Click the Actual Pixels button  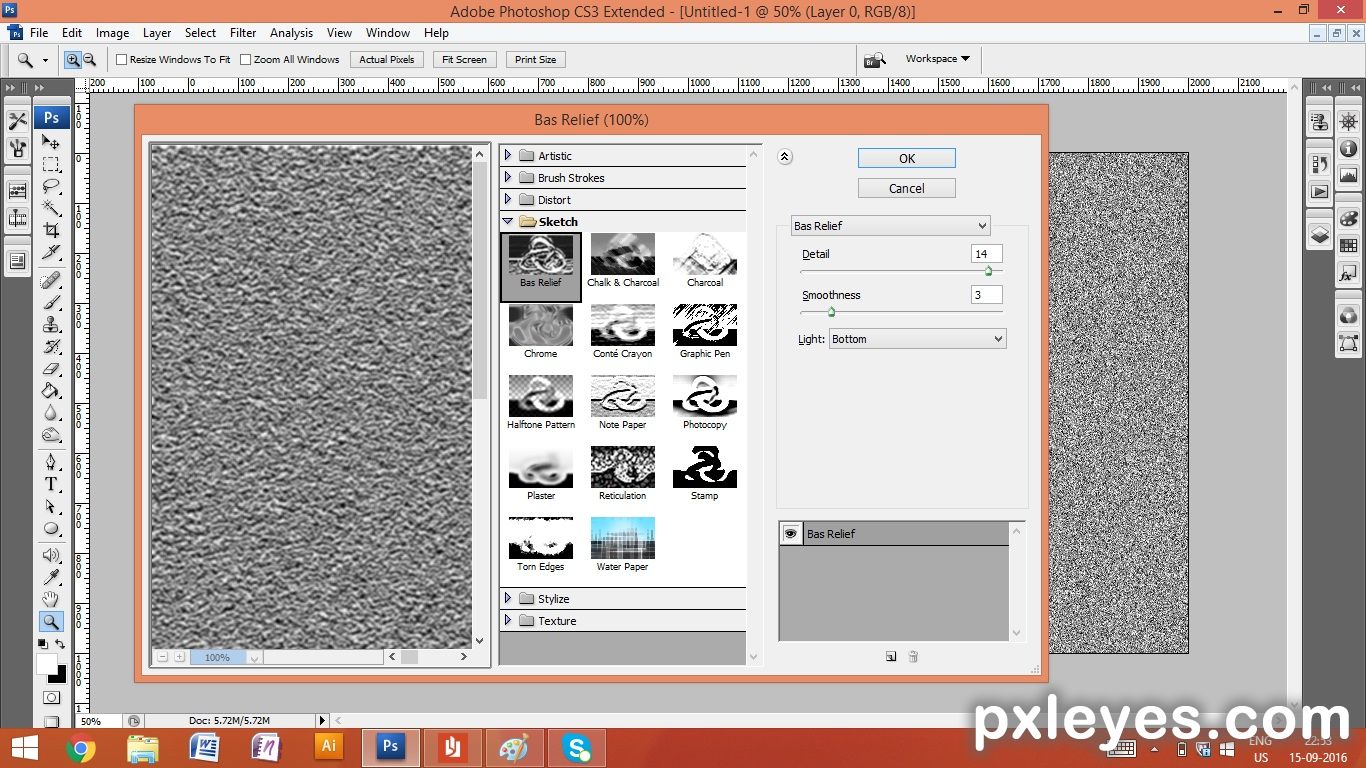387,60
